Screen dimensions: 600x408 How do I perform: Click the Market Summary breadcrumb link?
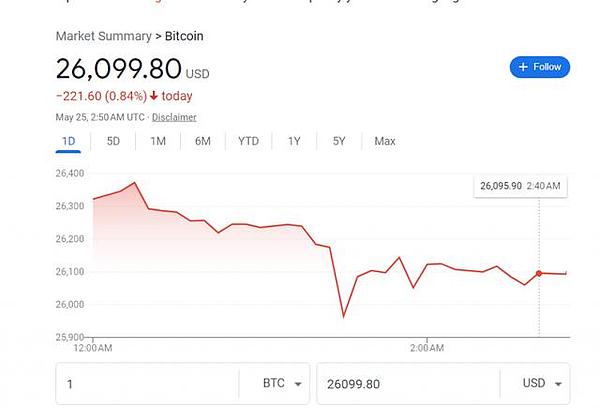[102, 37]
